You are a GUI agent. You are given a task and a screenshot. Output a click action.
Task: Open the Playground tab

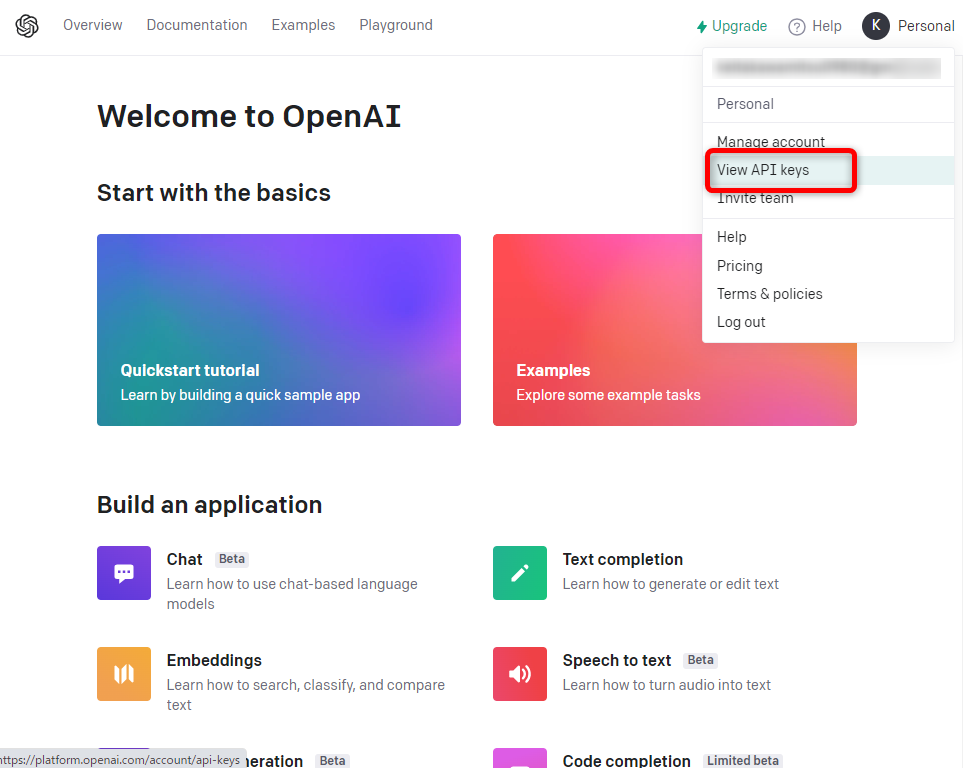pos(396,25)
